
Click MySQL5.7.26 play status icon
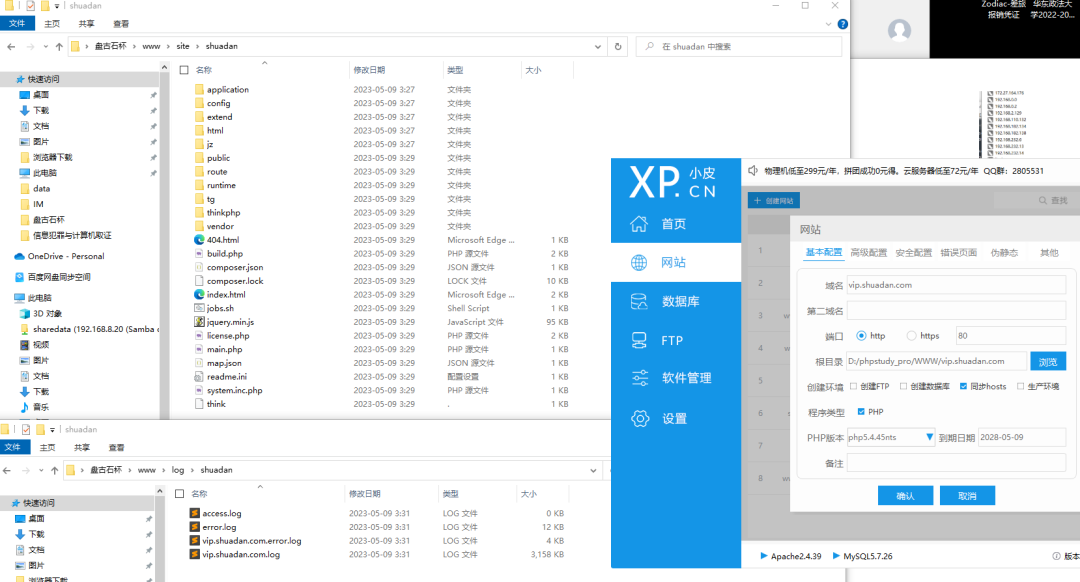(836, 556)
